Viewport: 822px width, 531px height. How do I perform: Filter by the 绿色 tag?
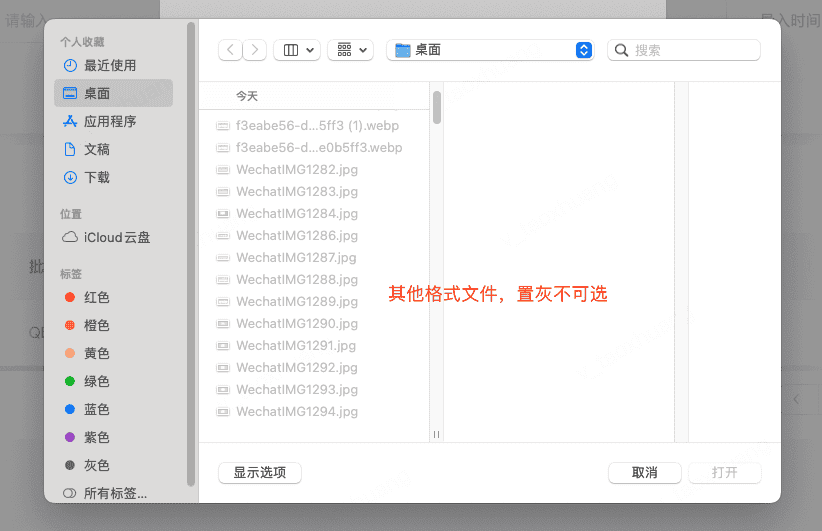pyautogui.click(x=113, y=381)
